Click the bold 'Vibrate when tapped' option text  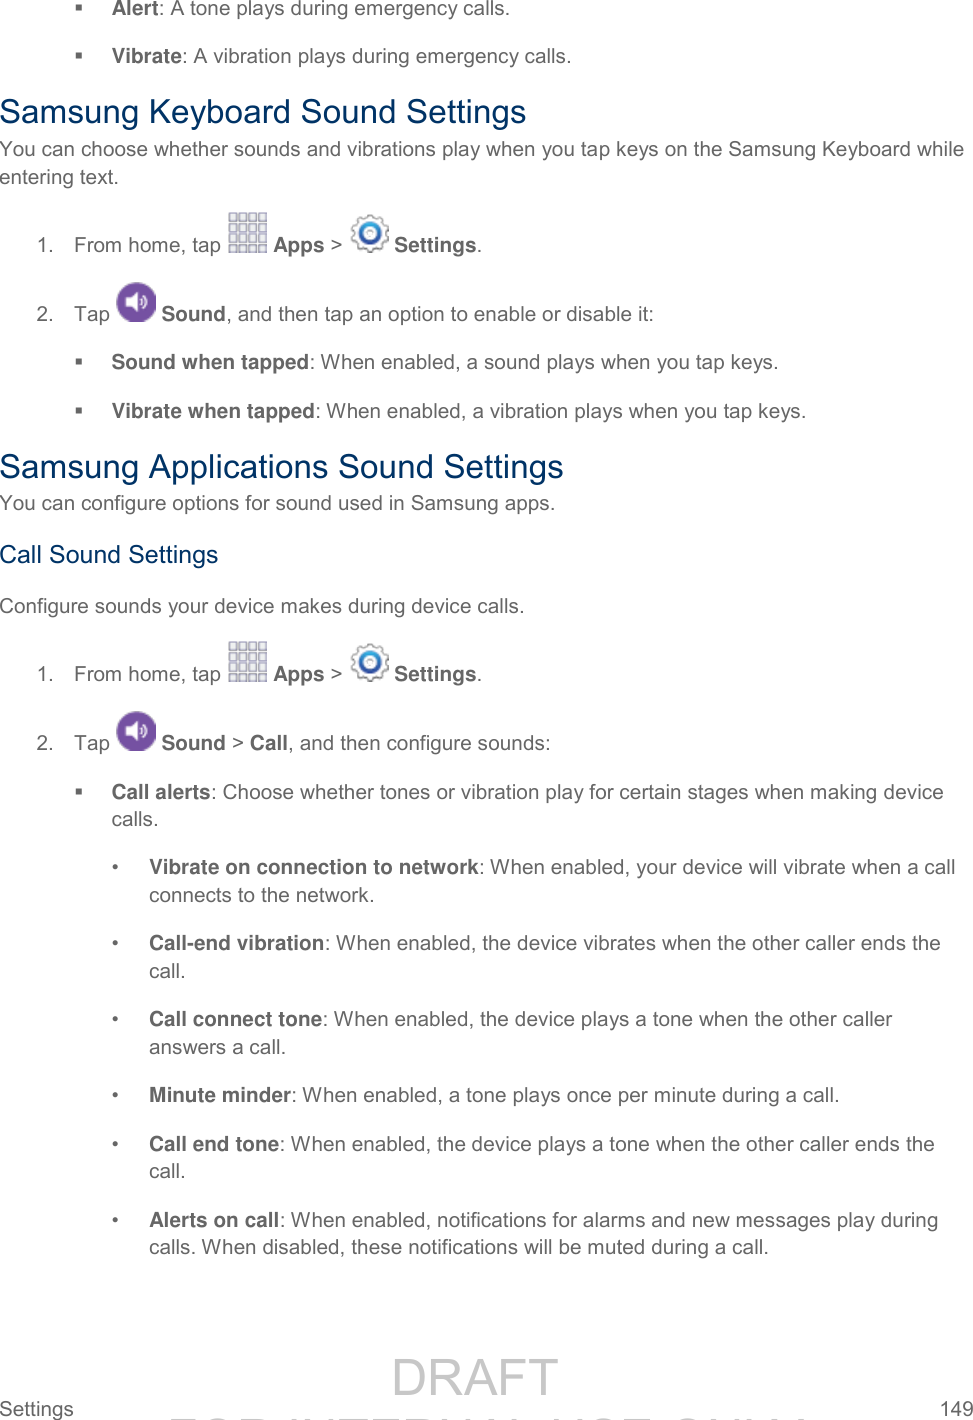coord(213,411)
